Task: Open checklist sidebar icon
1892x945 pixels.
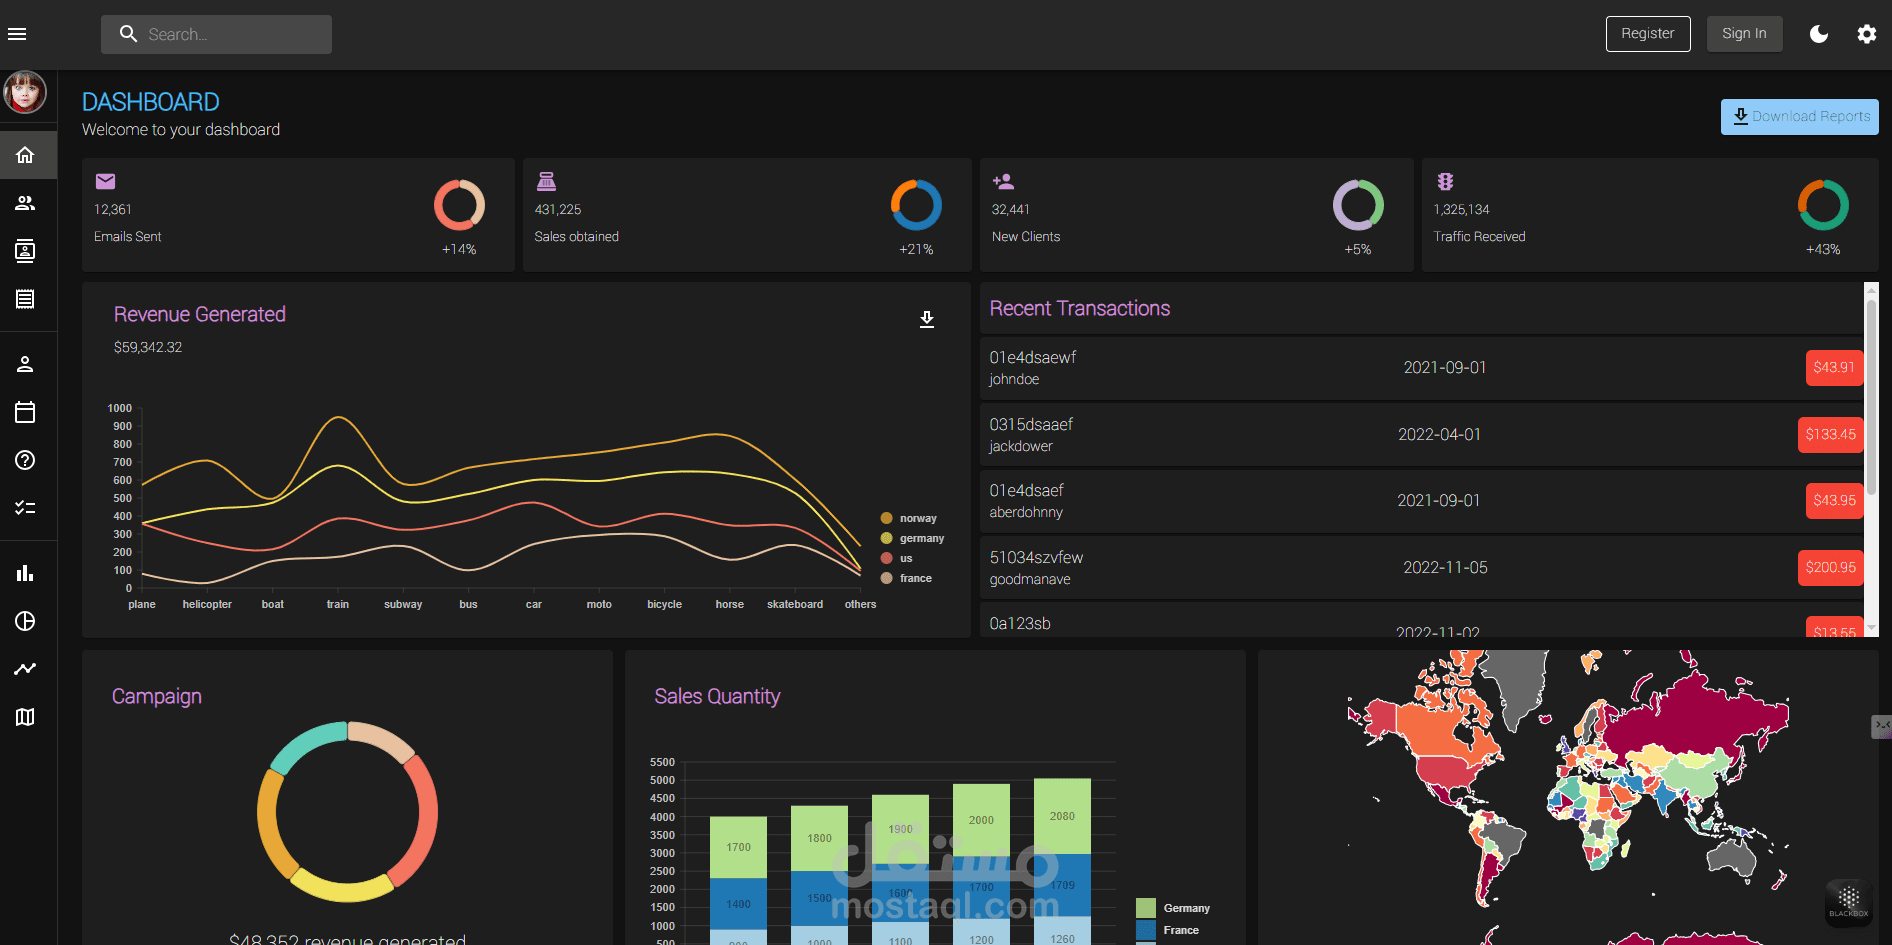Action: 25,508
